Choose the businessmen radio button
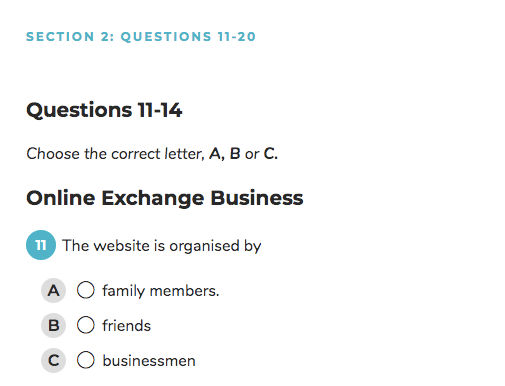Screen dimensions: 505x386 click(86, 360)
